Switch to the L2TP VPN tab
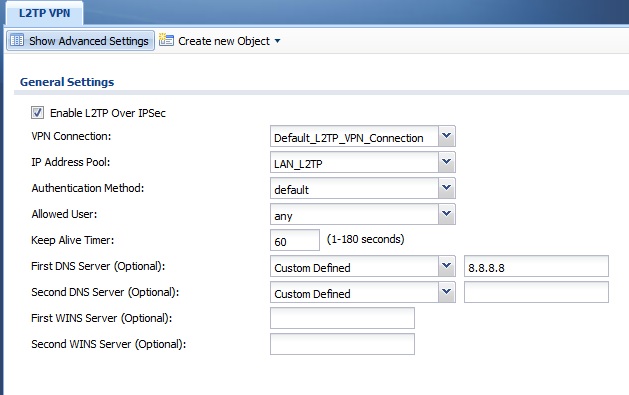 coord(44,13)
